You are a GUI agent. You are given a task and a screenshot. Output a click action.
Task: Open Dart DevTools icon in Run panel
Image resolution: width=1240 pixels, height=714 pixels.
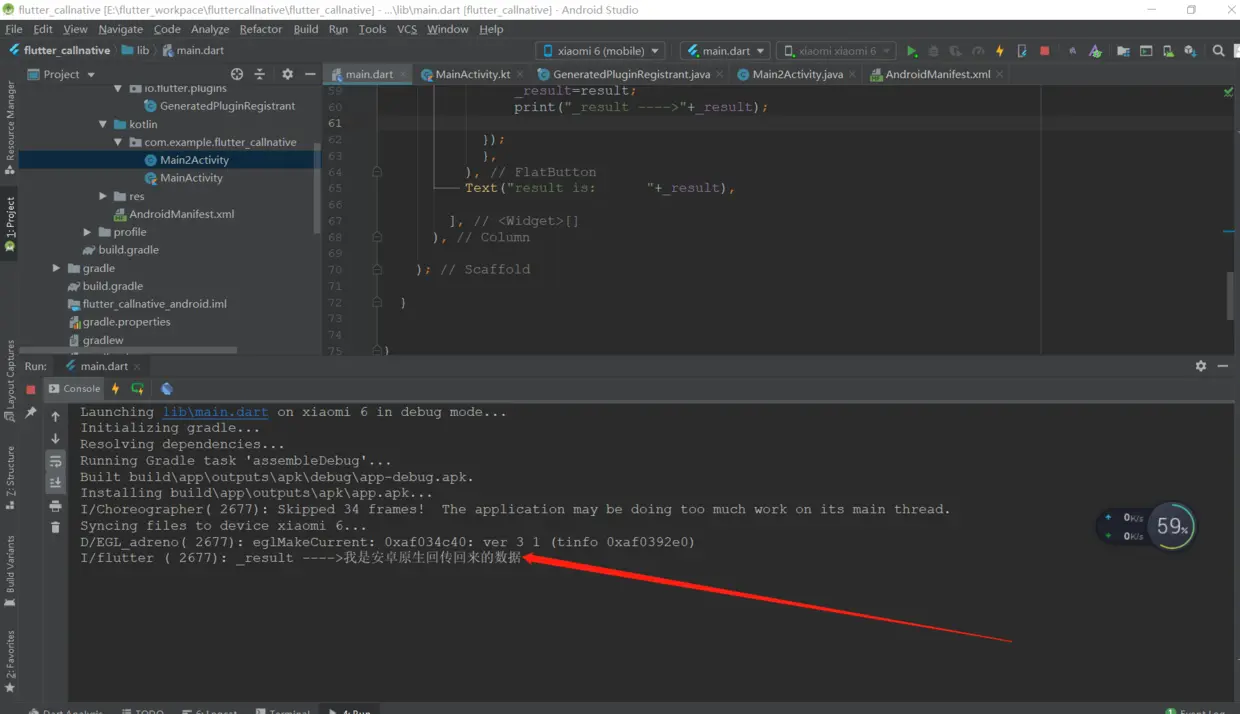click(167, 389)
